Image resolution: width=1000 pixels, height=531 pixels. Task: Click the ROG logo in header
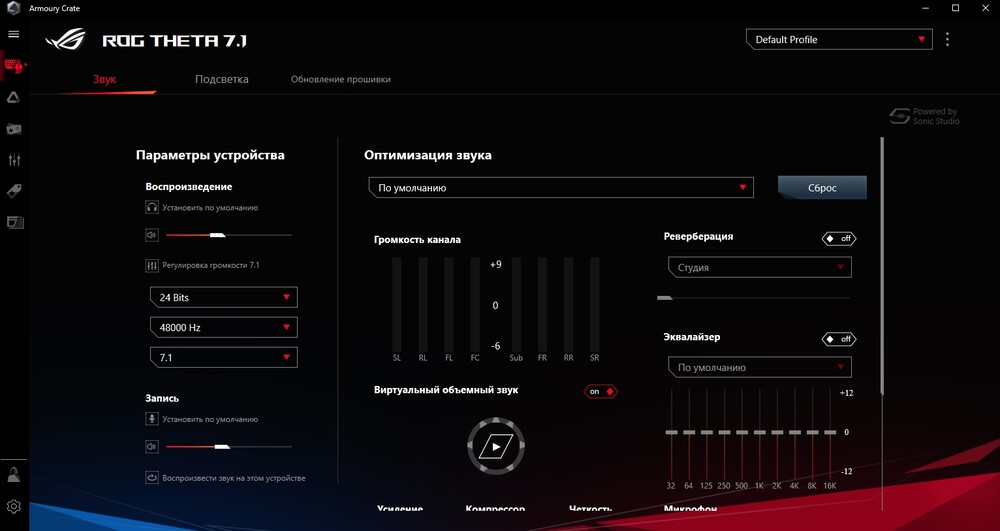pos(66,40)
